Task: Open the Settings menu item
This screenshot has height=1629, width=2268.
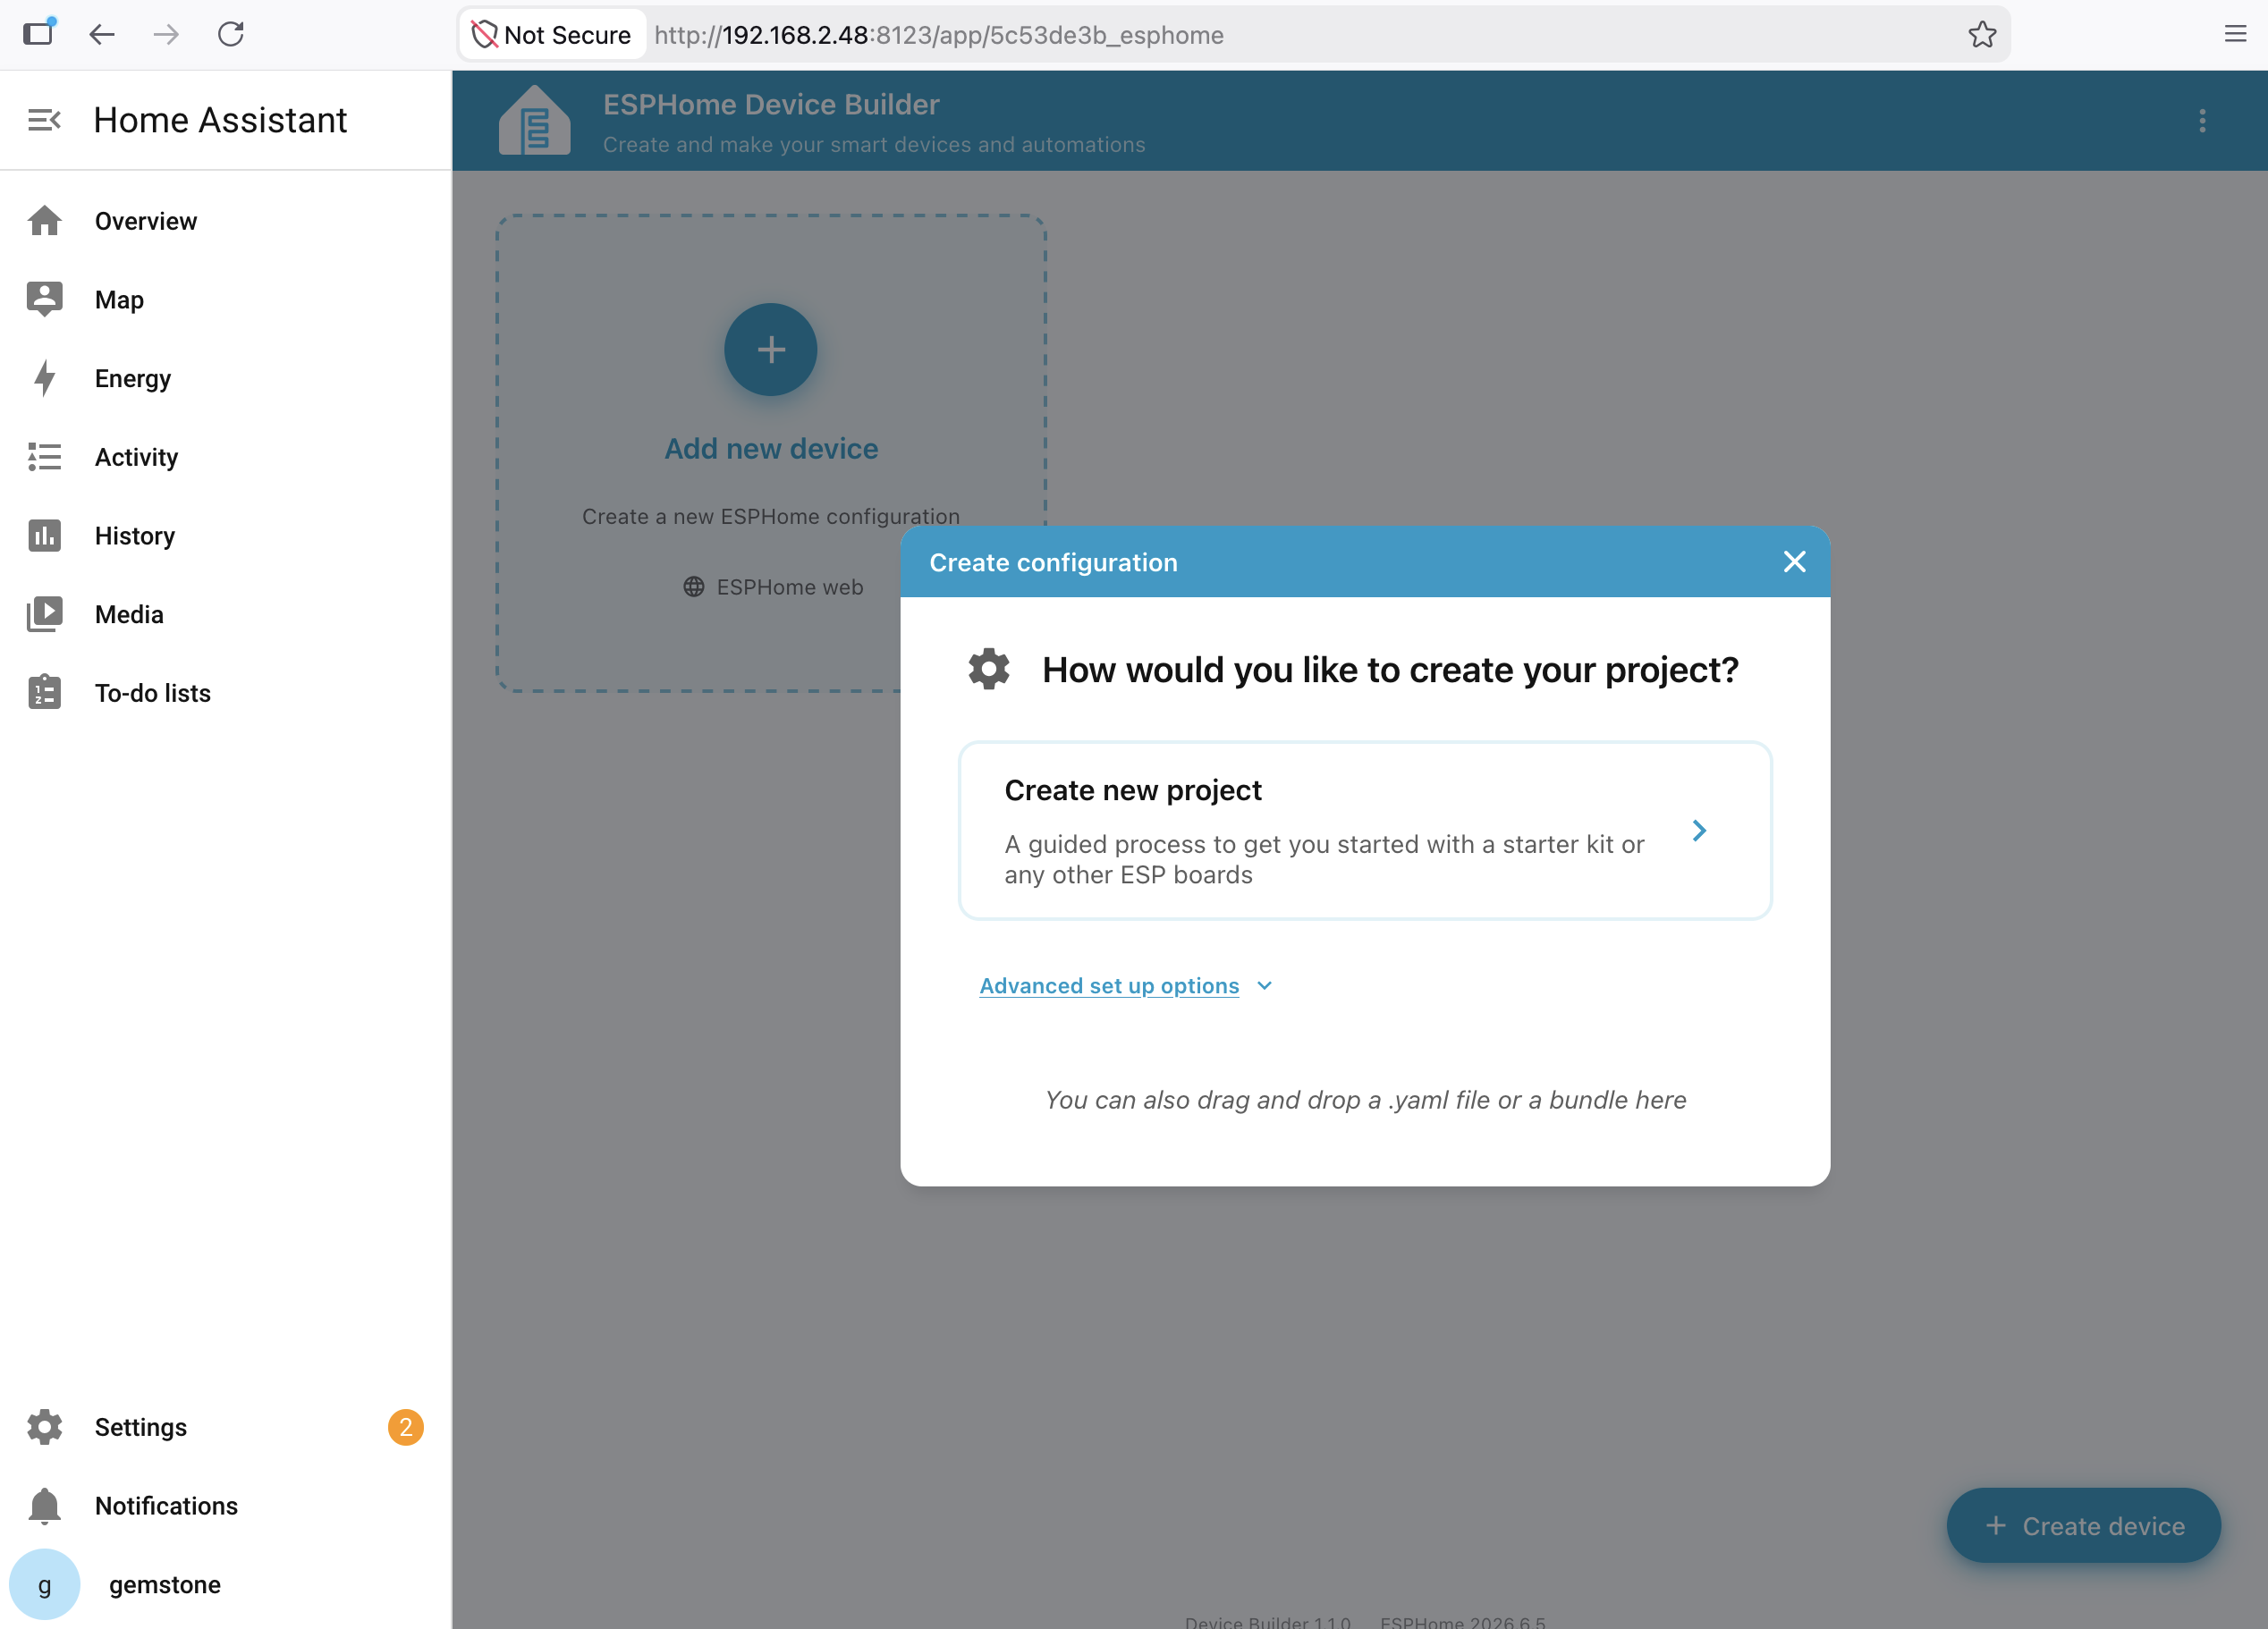Action: click(226, 1427)
